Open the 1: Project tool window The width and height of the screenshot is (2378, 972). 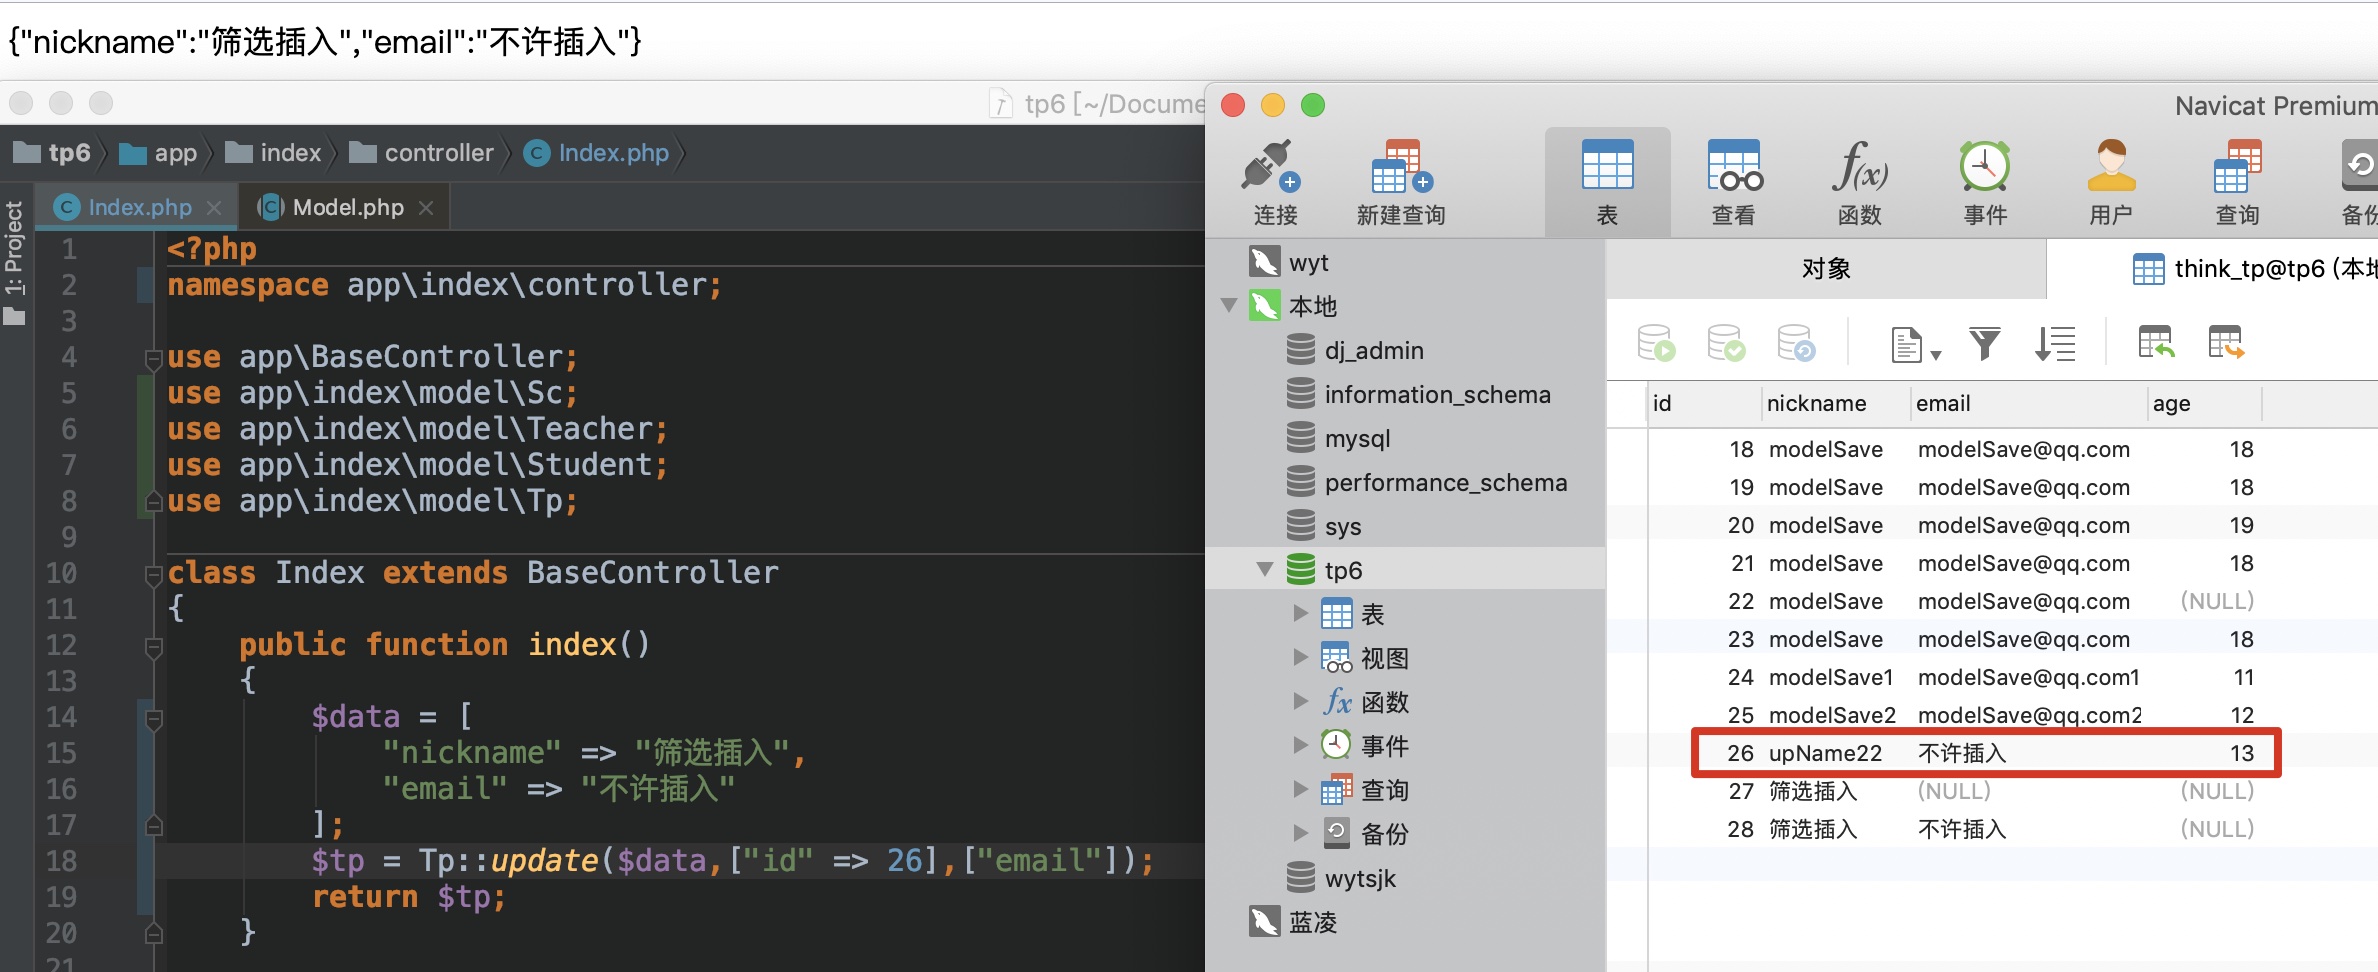tap(14, 262)
